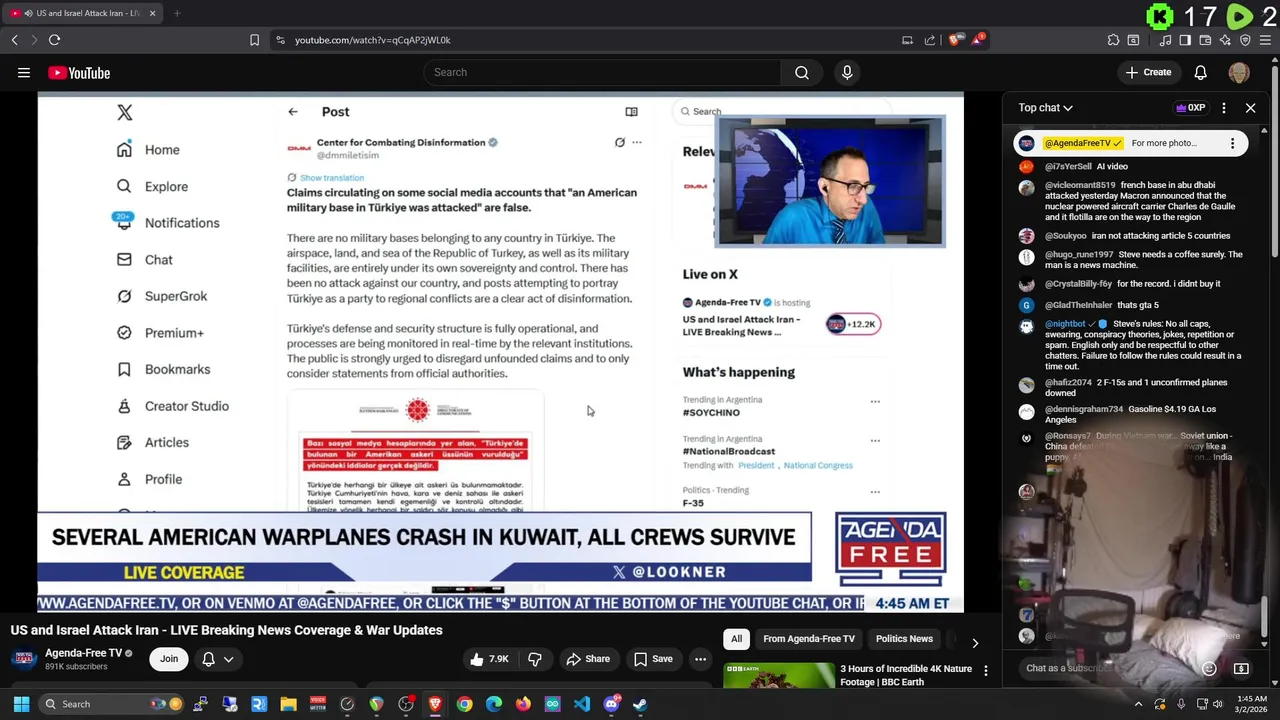The image size is (1280, 720).
Task: Open the Agenda-Free TV channel avatar
Action: [x=24, y=659]
